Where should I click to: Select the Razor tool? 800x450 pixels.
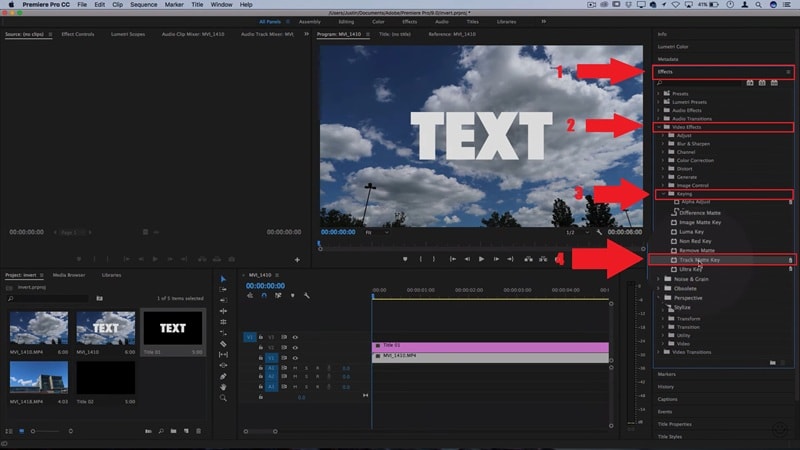pyautogui.click(x=223, y=344)
